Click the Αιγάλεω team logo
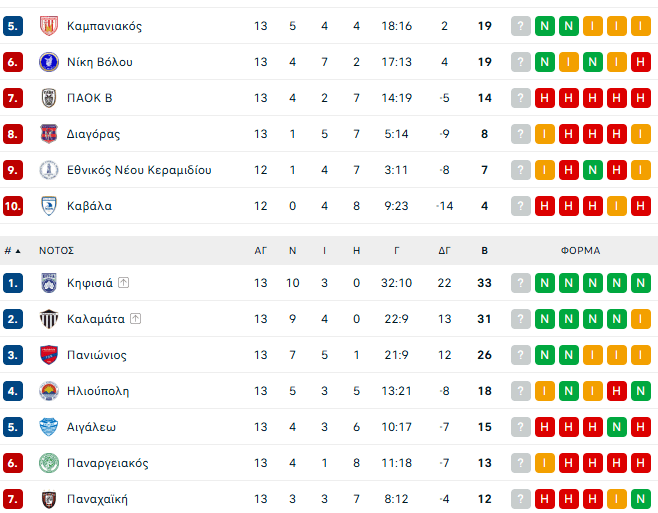658x513 pixels. pyautogui.click(x=48, y=427)
